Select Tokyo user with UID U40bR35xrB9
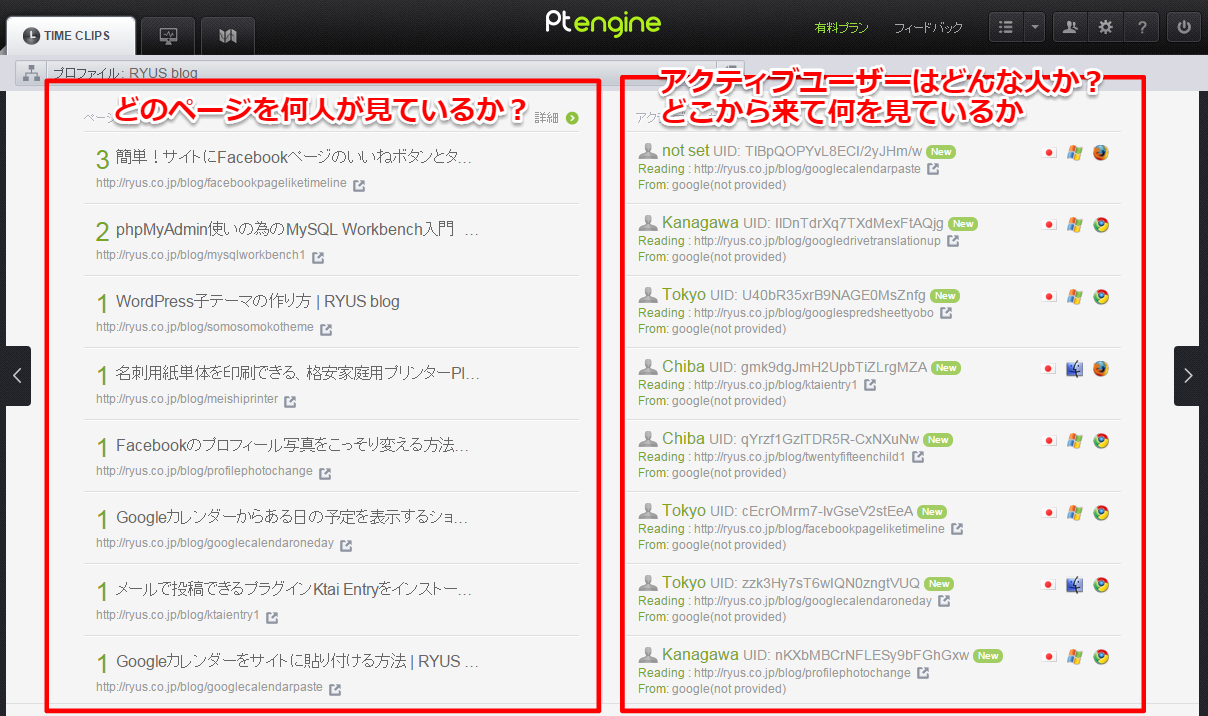This screenshot has height=716, width=1208. [683, 295]
